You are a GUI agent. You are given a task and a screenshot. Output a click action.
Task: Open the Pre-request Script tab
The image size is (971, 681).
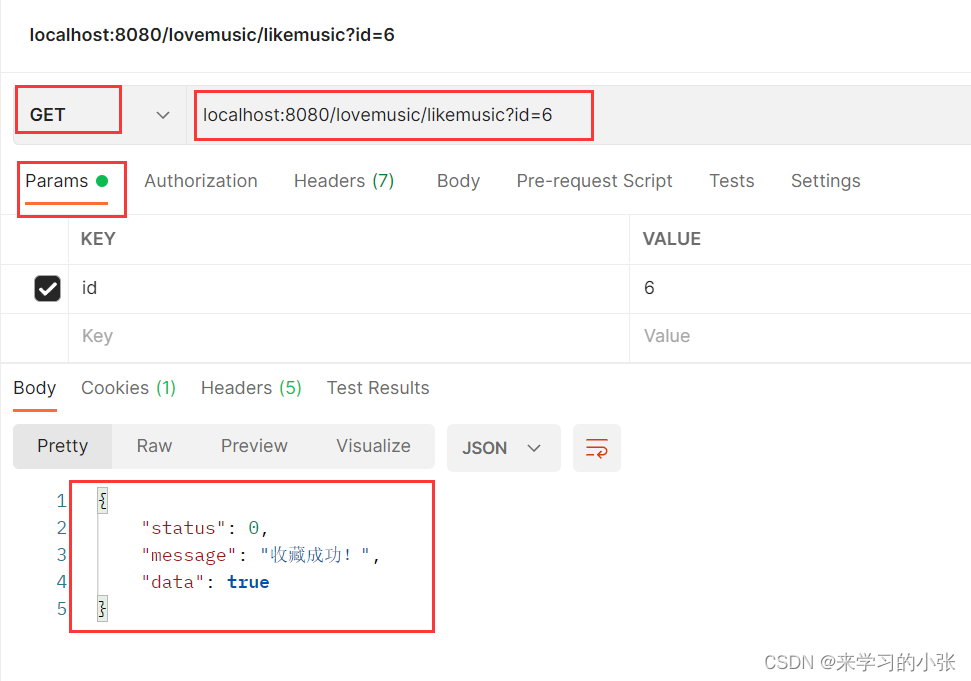[594, 181]
